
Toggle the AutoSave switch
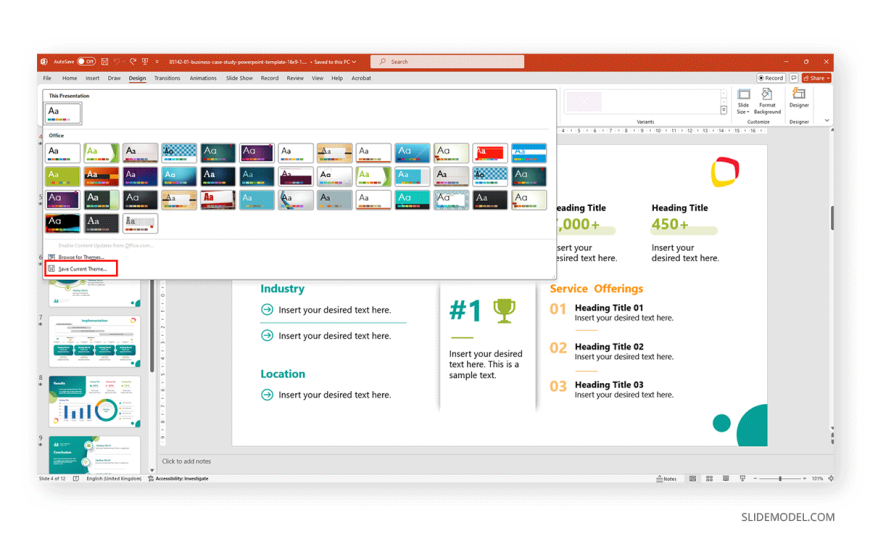[86, 62]
